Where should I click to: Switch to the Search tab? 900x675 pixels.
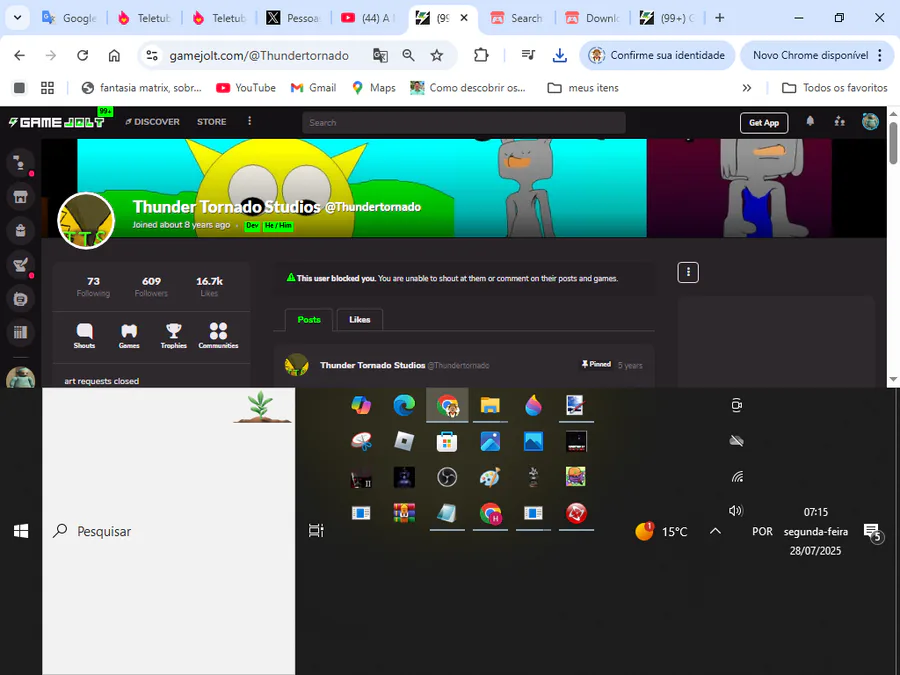coord(518,18)
